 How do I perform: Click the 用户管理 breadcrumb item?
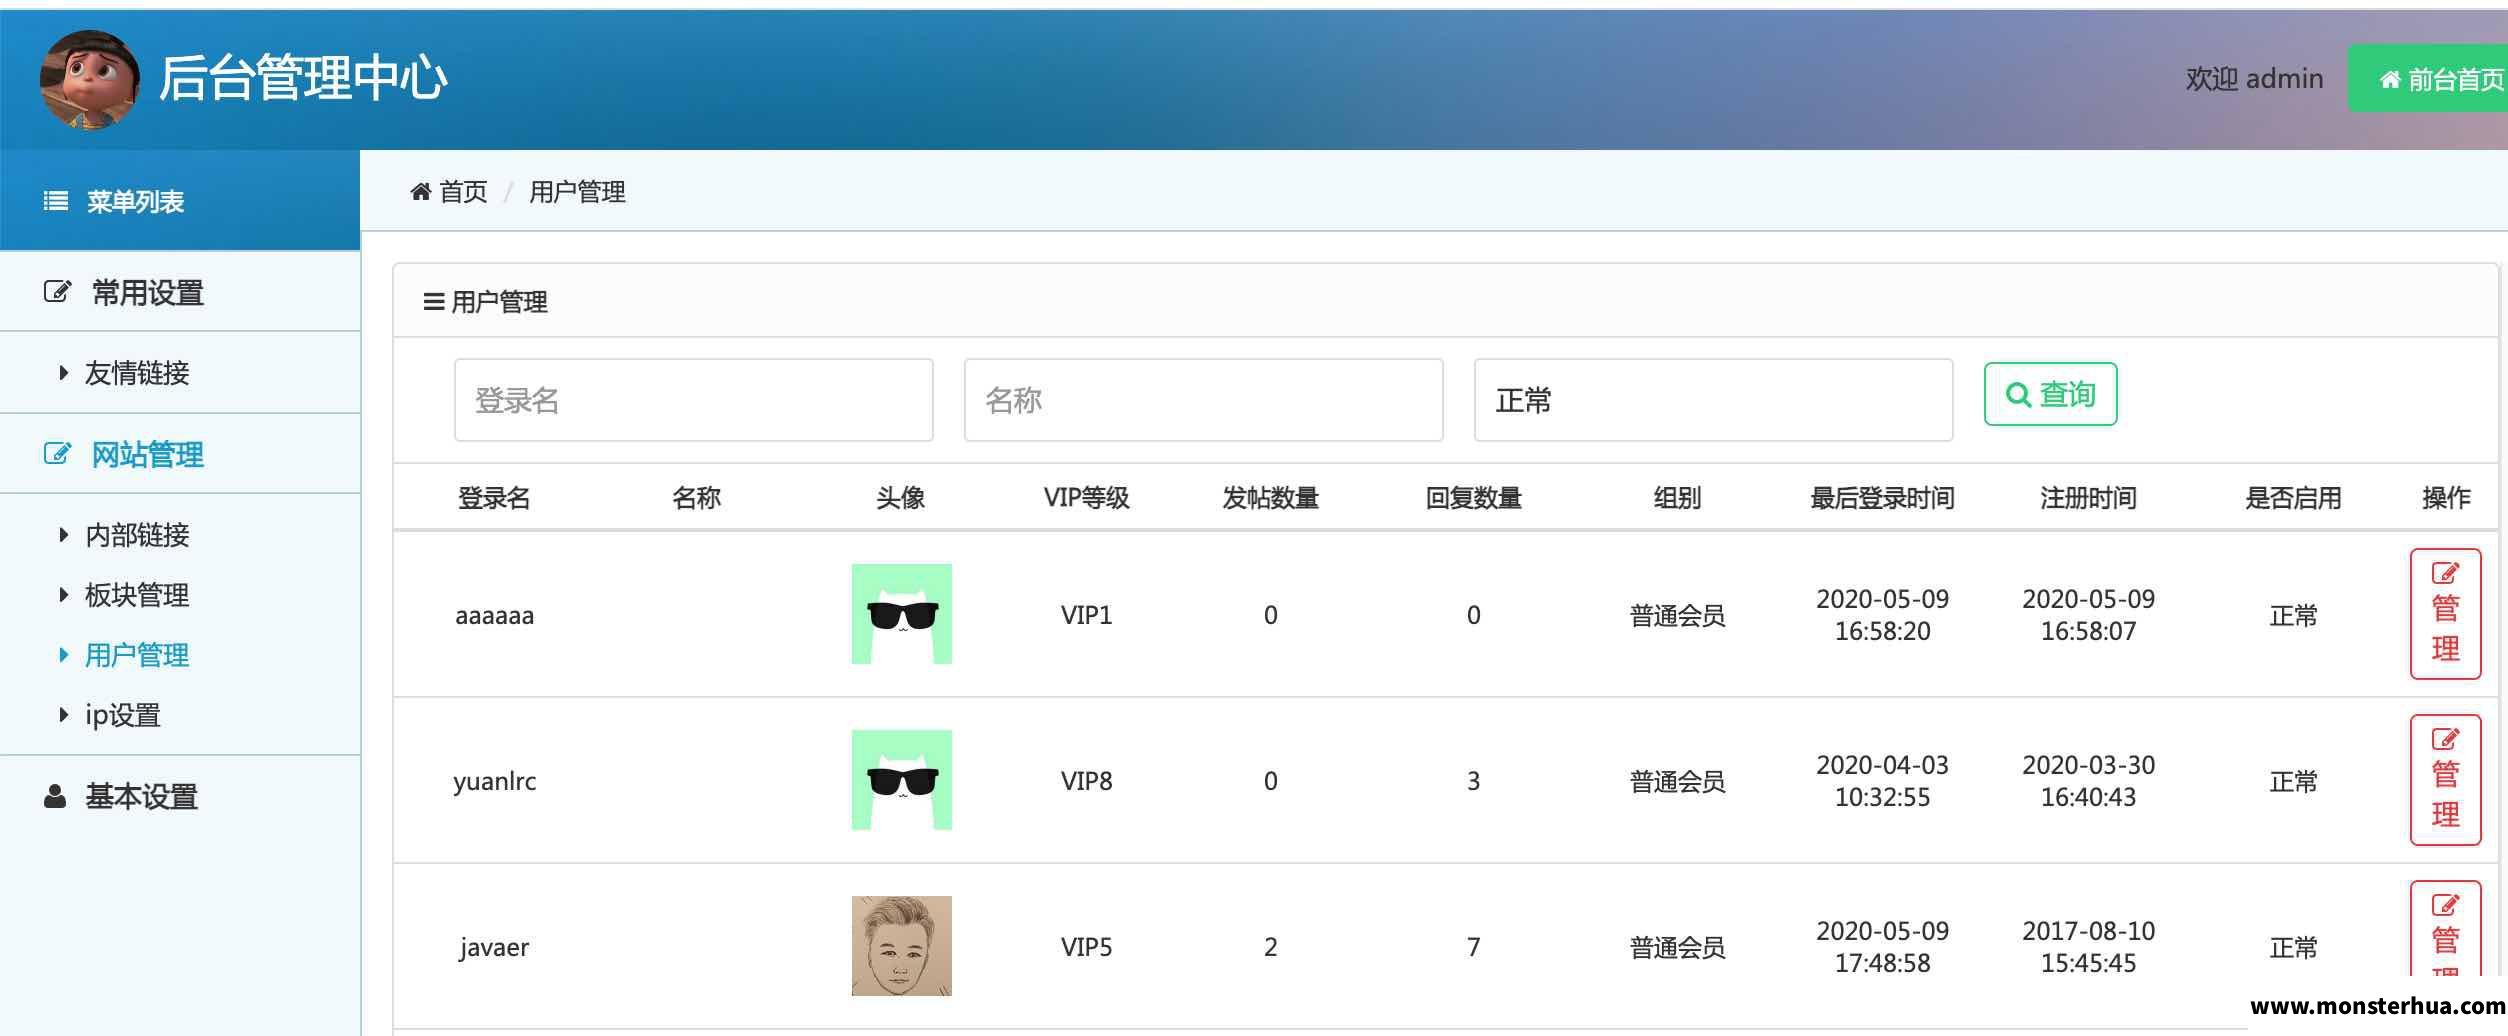click(577, 191)
